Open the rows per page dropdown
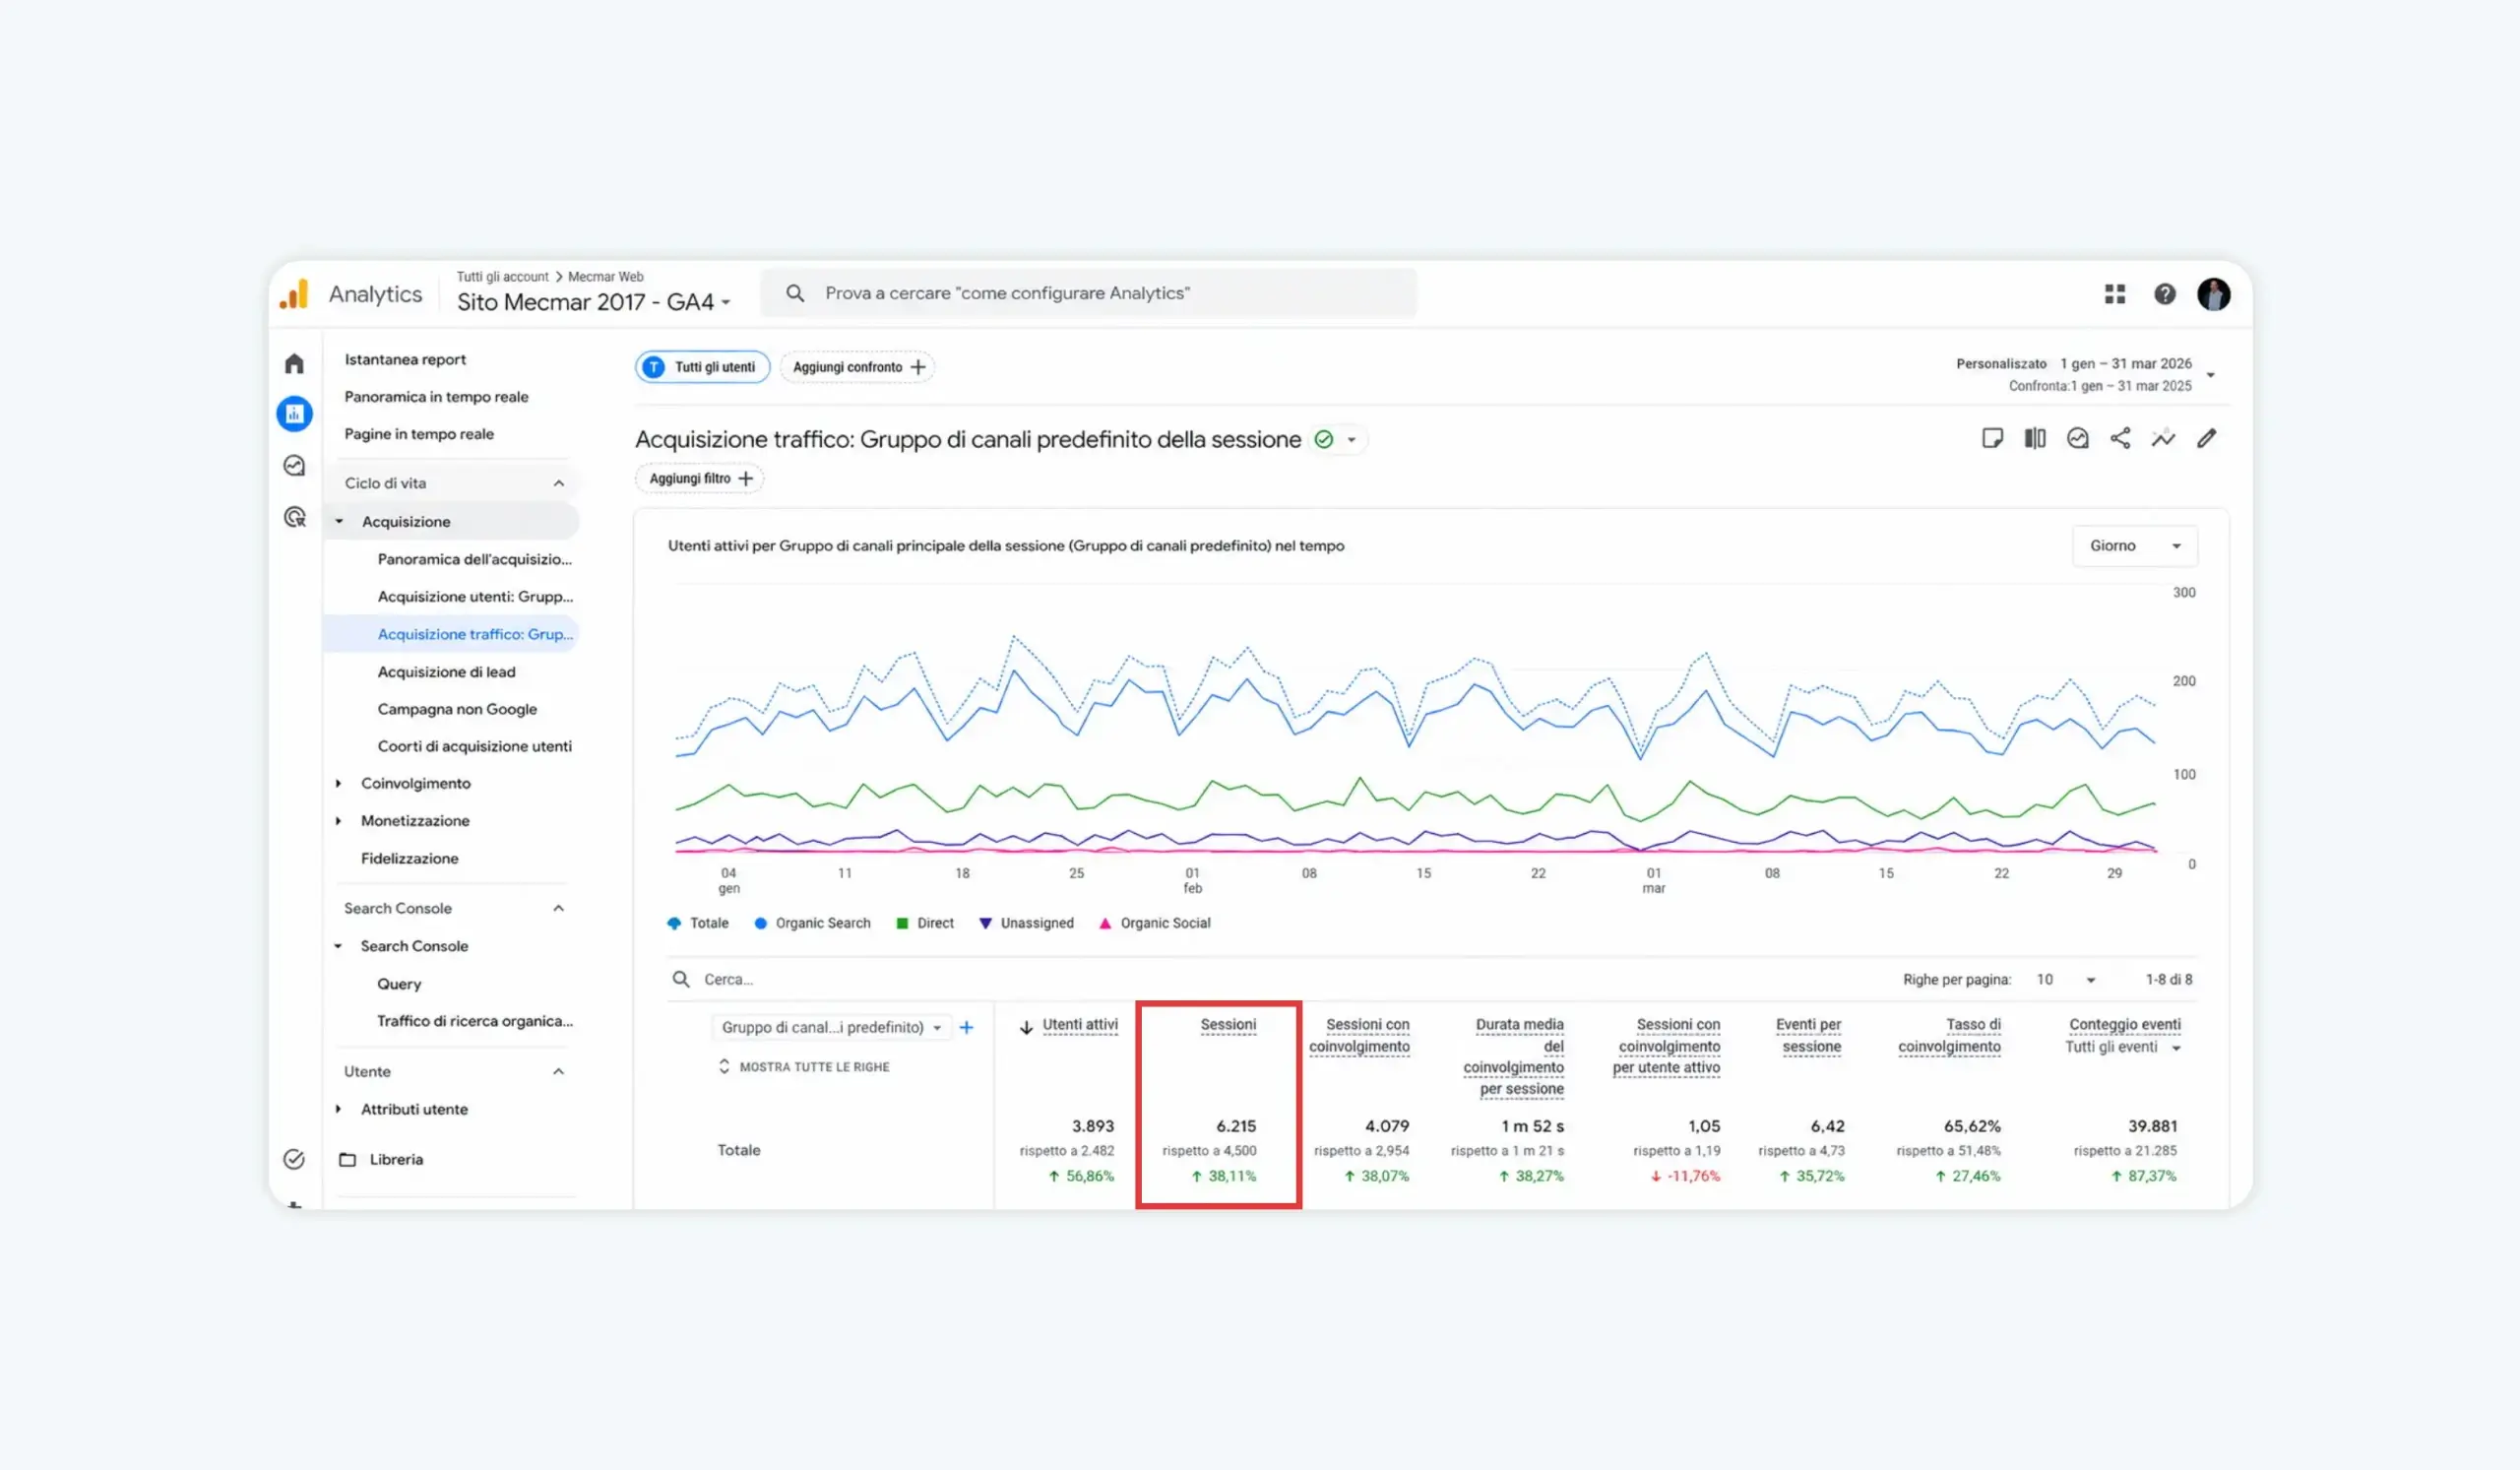This screenshot has height=1470, width=2520. [2065, 980]
